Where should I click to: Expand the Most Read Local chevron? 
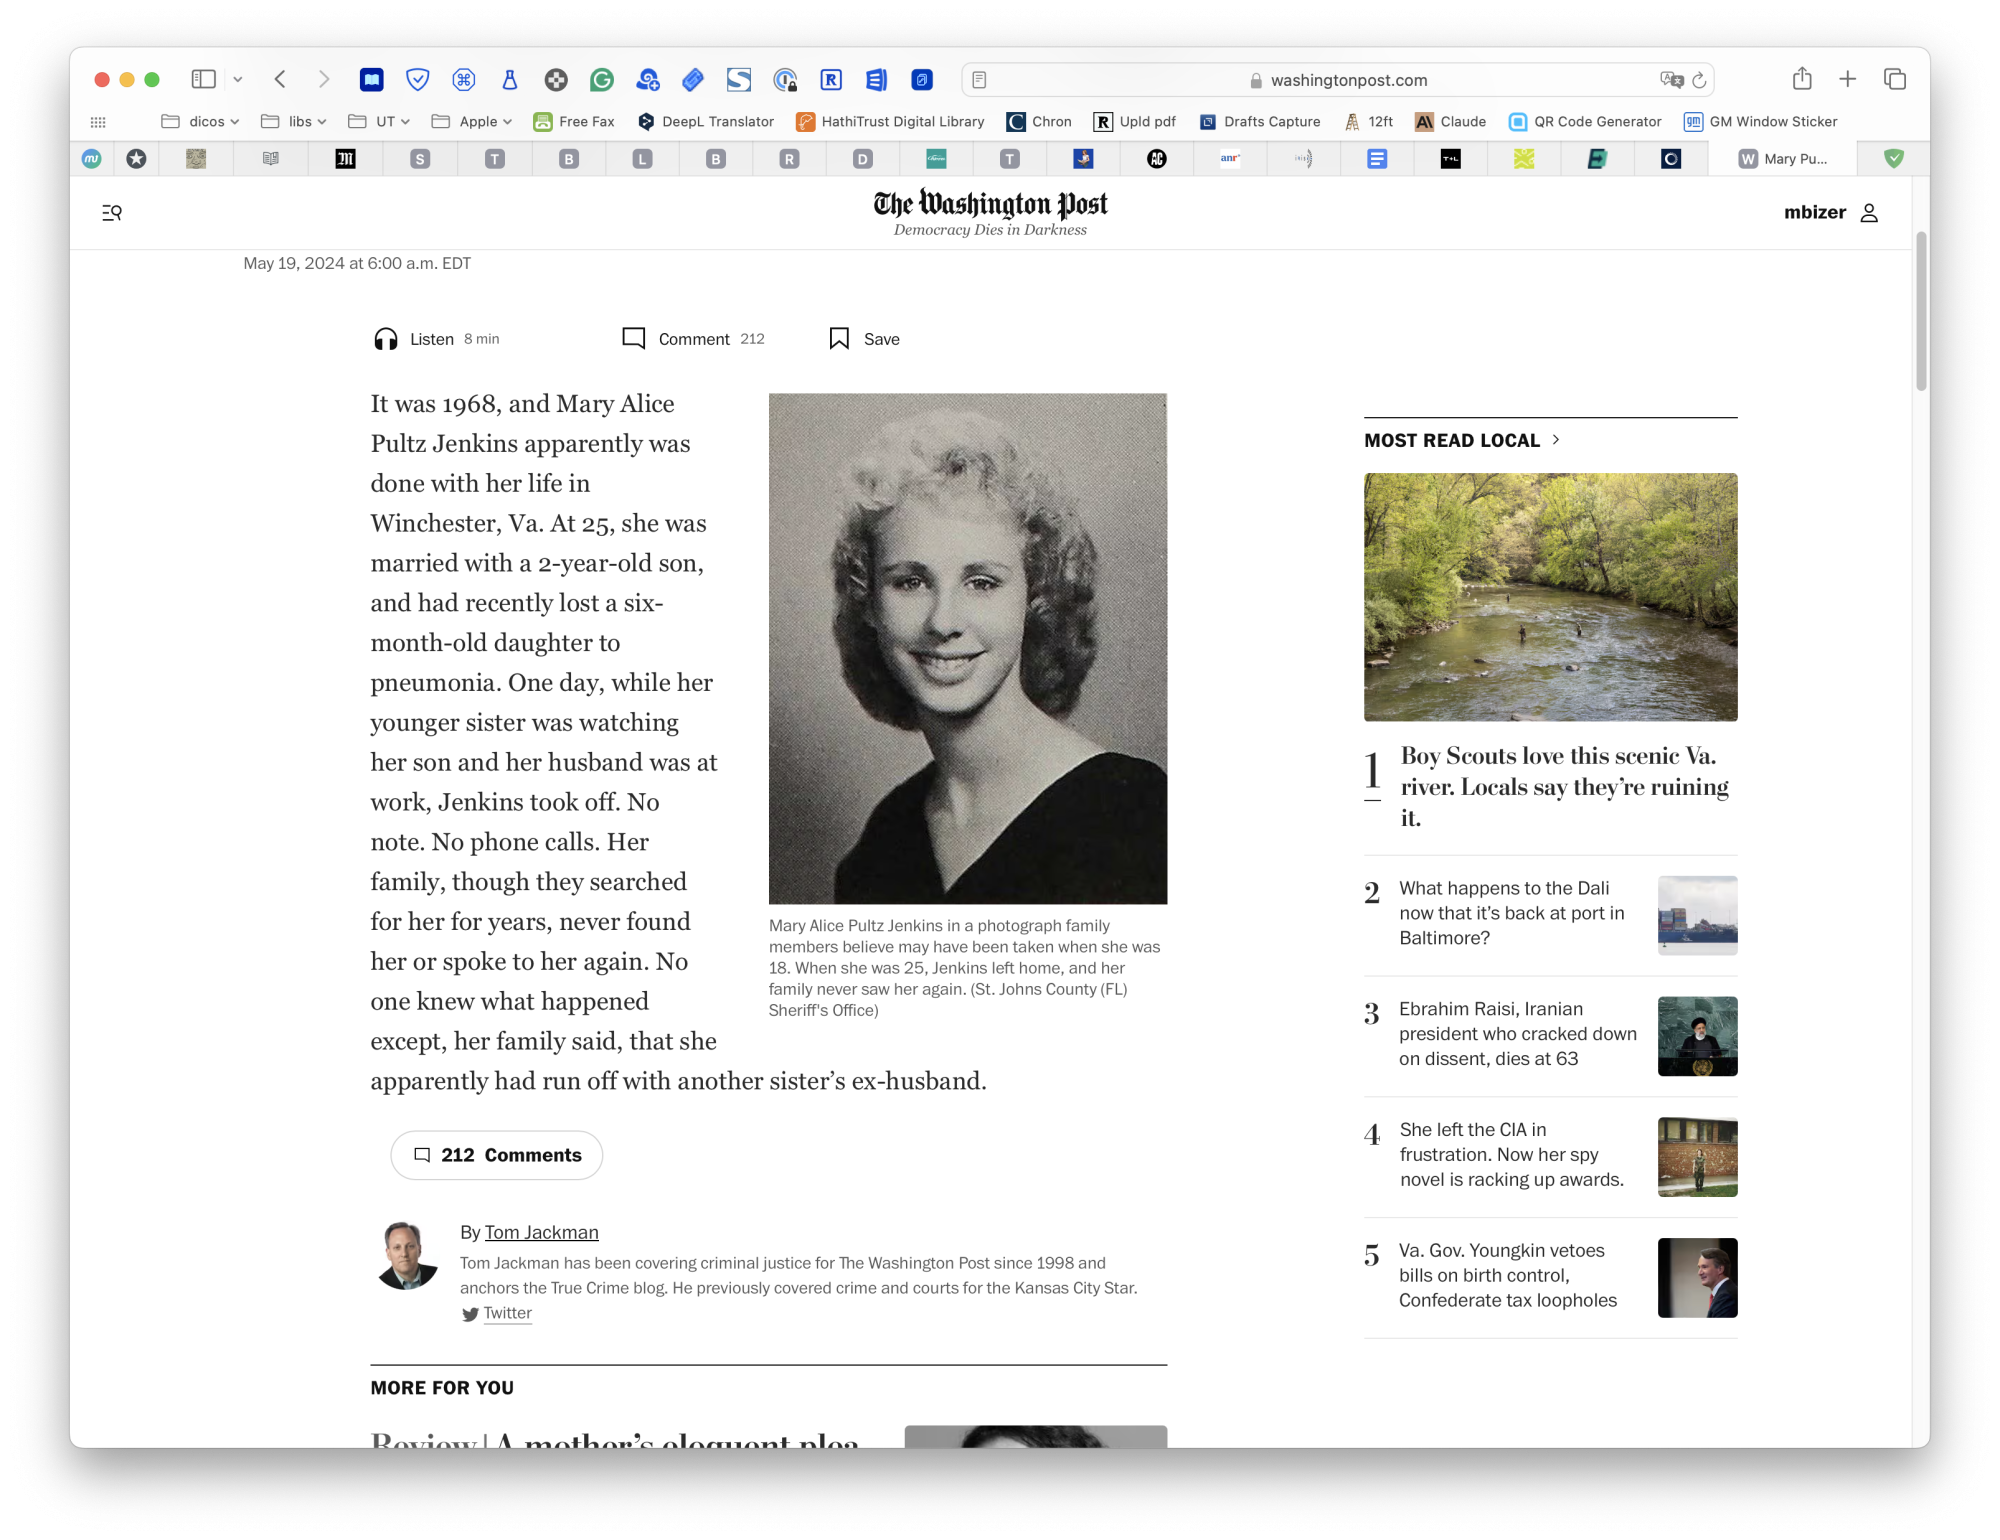(x=1555, y=440)
